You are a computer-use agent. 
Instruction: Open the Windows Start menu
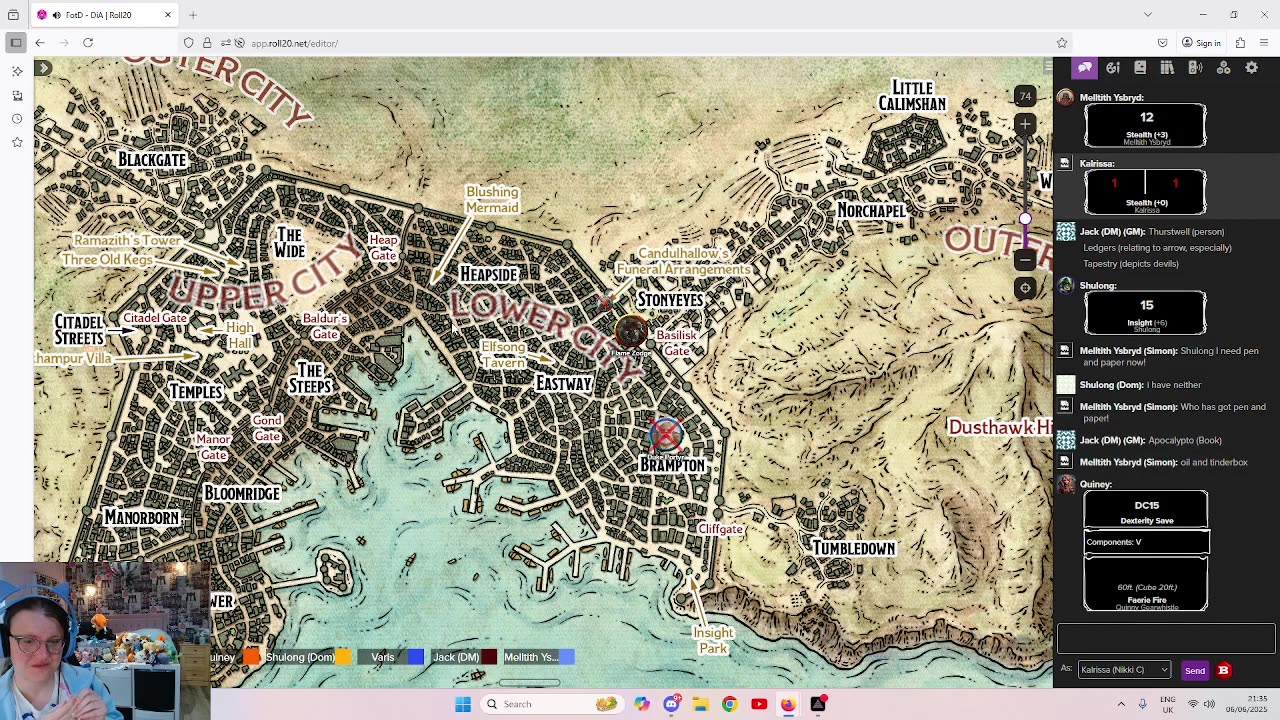pos(463,704)
